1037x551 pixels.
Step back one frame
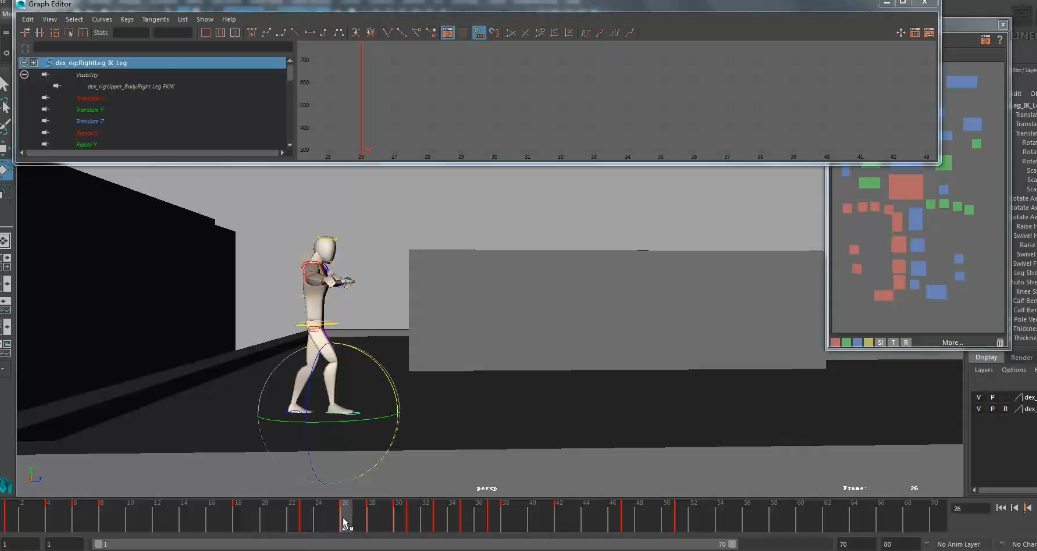(1015, 507)
